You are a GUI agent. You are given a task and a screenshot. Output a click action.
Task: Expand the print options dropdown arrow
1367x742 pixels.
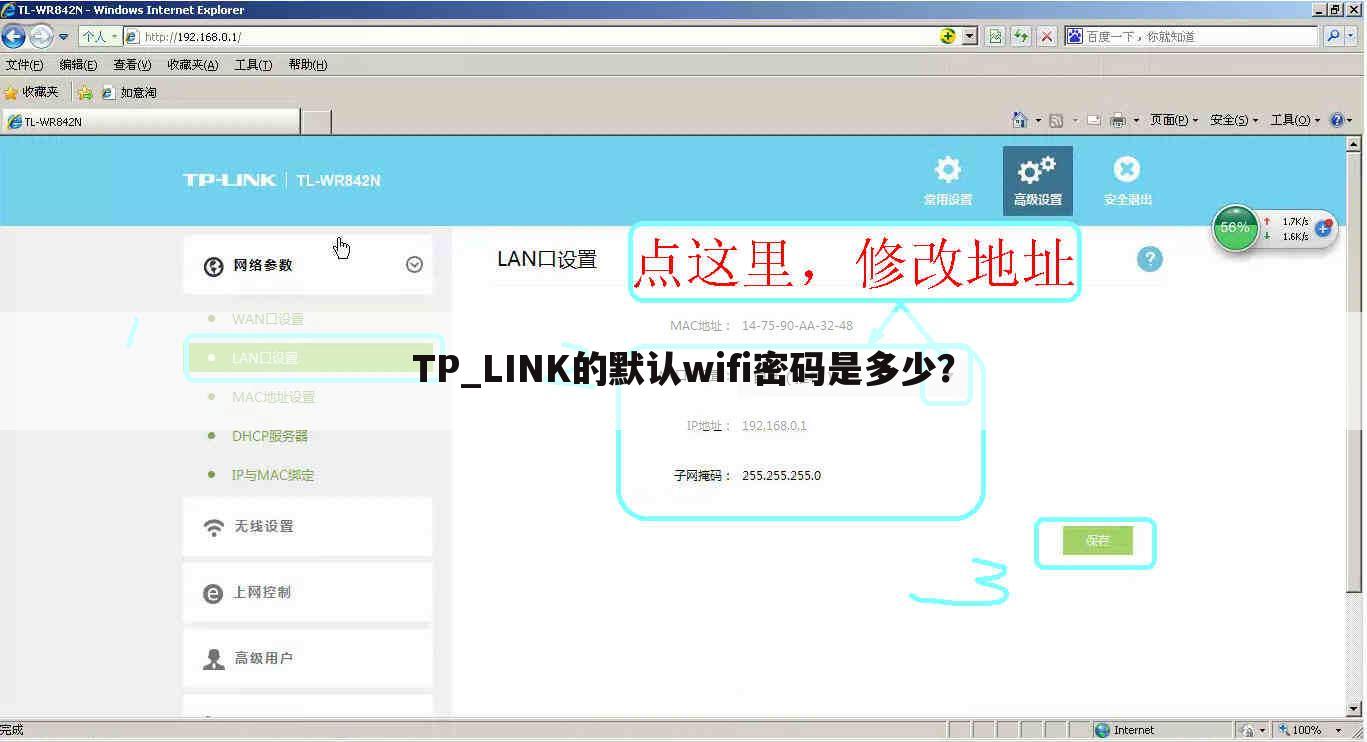click(1136, 120)
